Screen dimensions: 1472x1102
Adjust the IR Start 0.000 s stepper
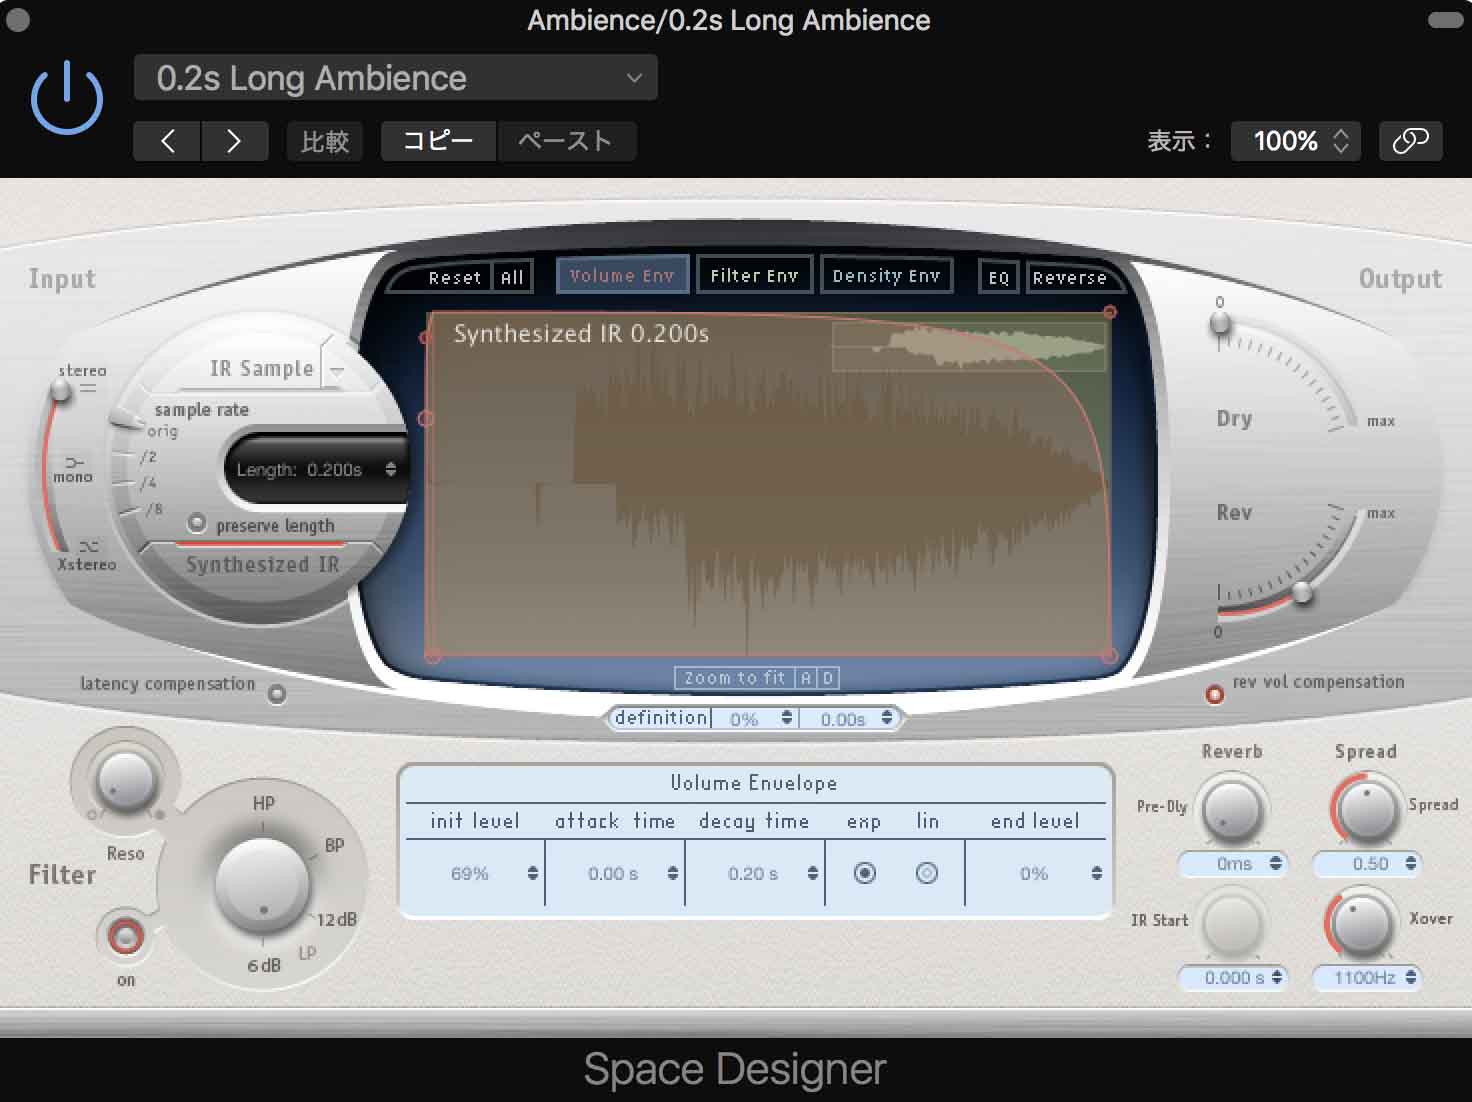[x=1275, y=977]
